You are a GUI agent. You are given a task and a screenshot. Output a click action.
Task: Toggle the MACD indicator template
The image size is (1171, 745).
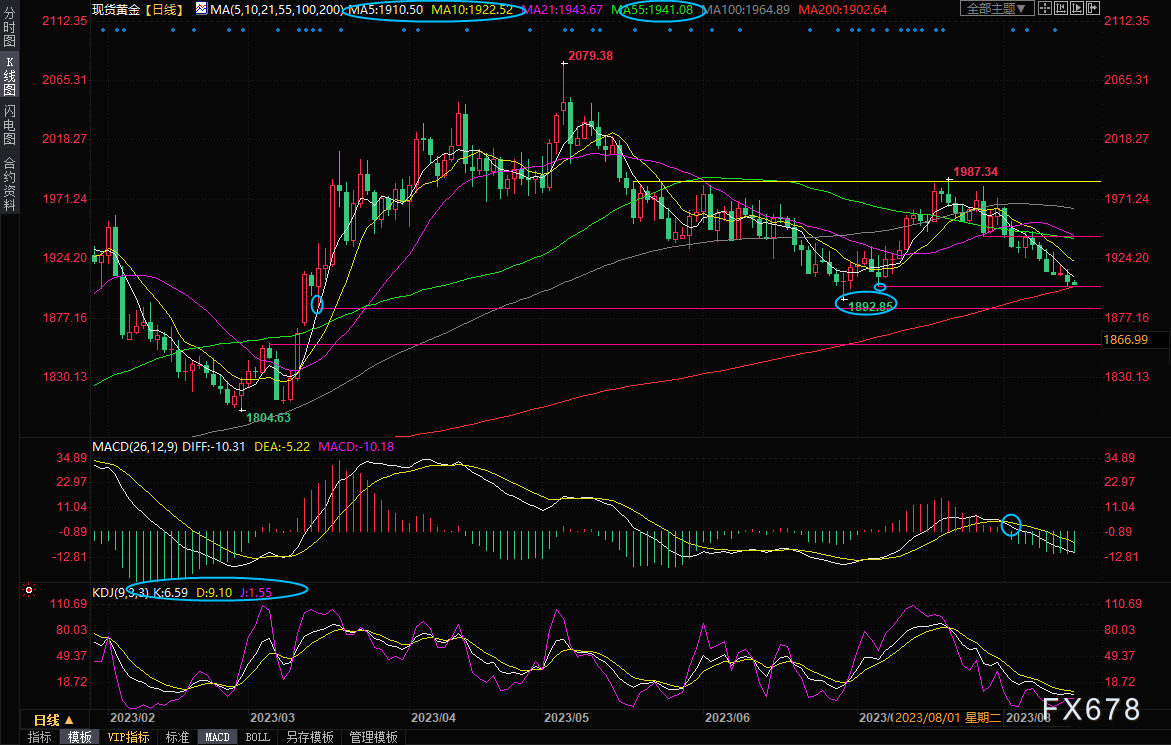(217, 737)
